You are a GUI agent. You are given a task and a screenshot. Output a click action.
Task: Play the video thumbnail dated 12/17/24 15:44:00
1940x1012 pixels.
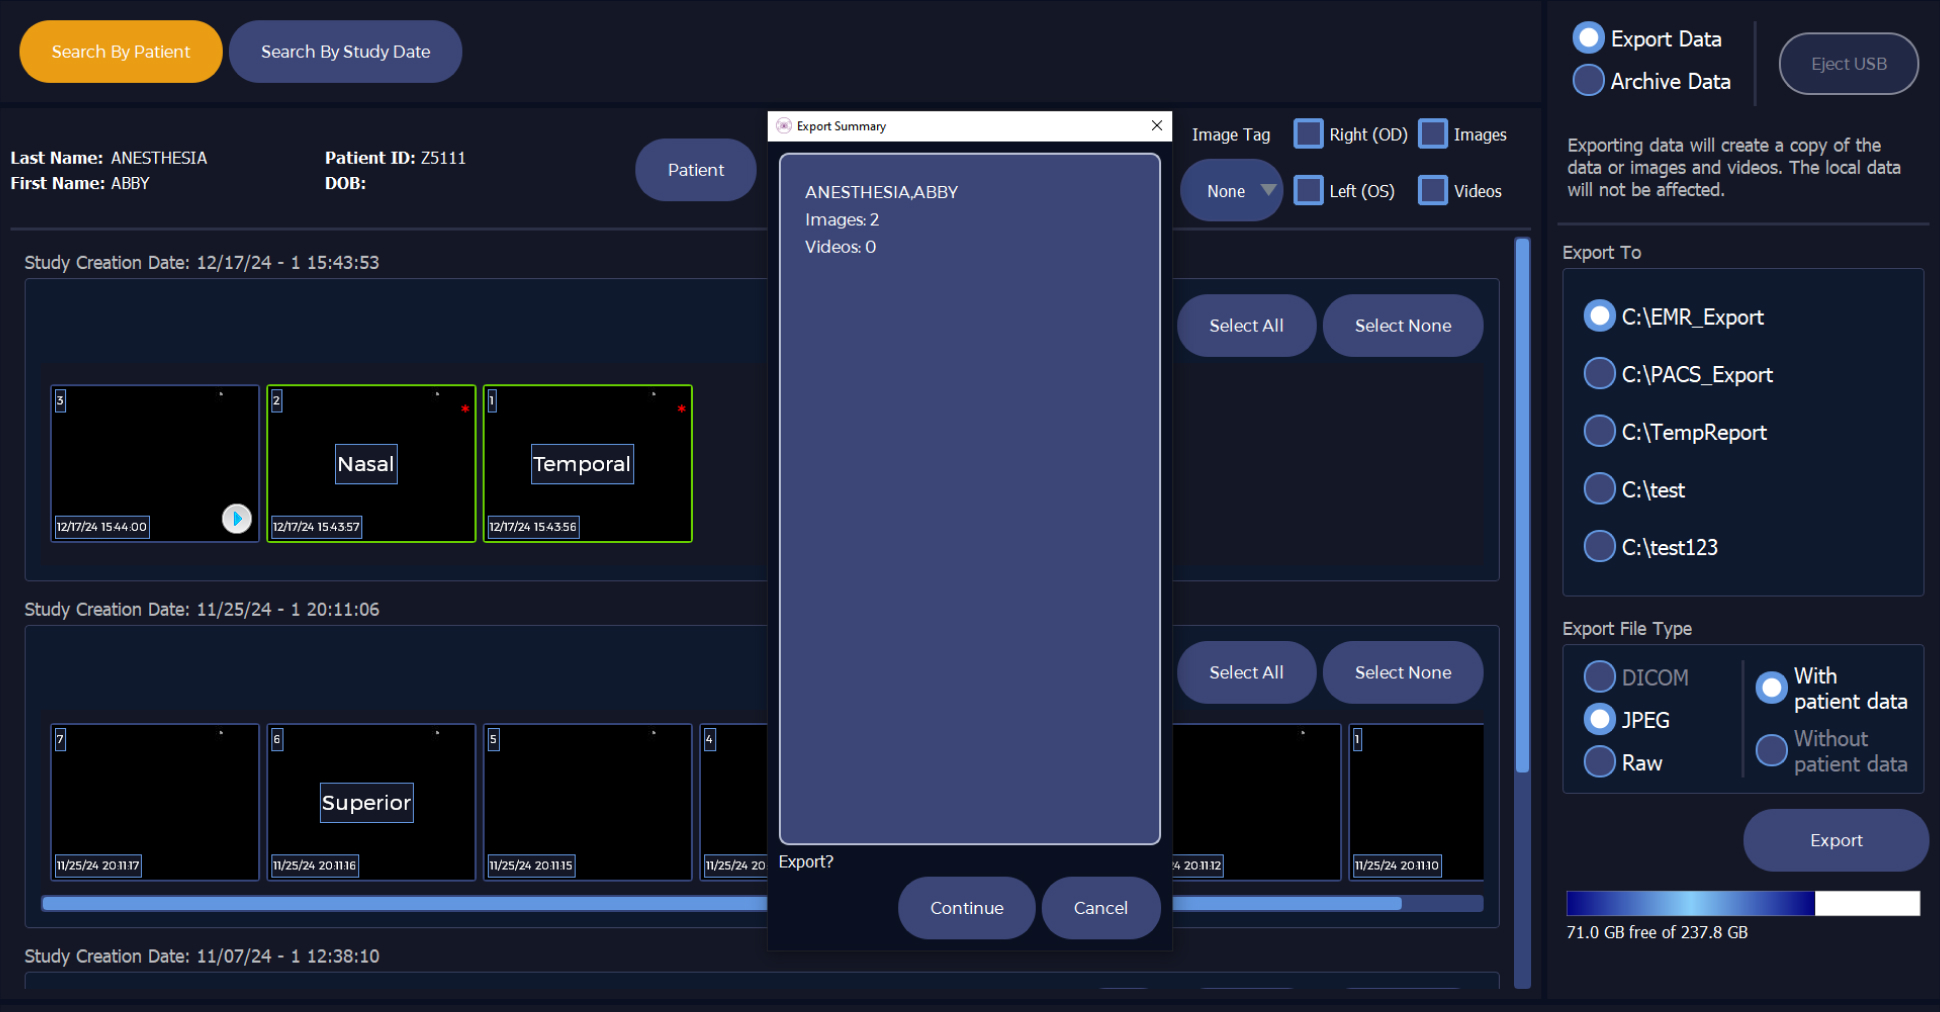(236, 518)
